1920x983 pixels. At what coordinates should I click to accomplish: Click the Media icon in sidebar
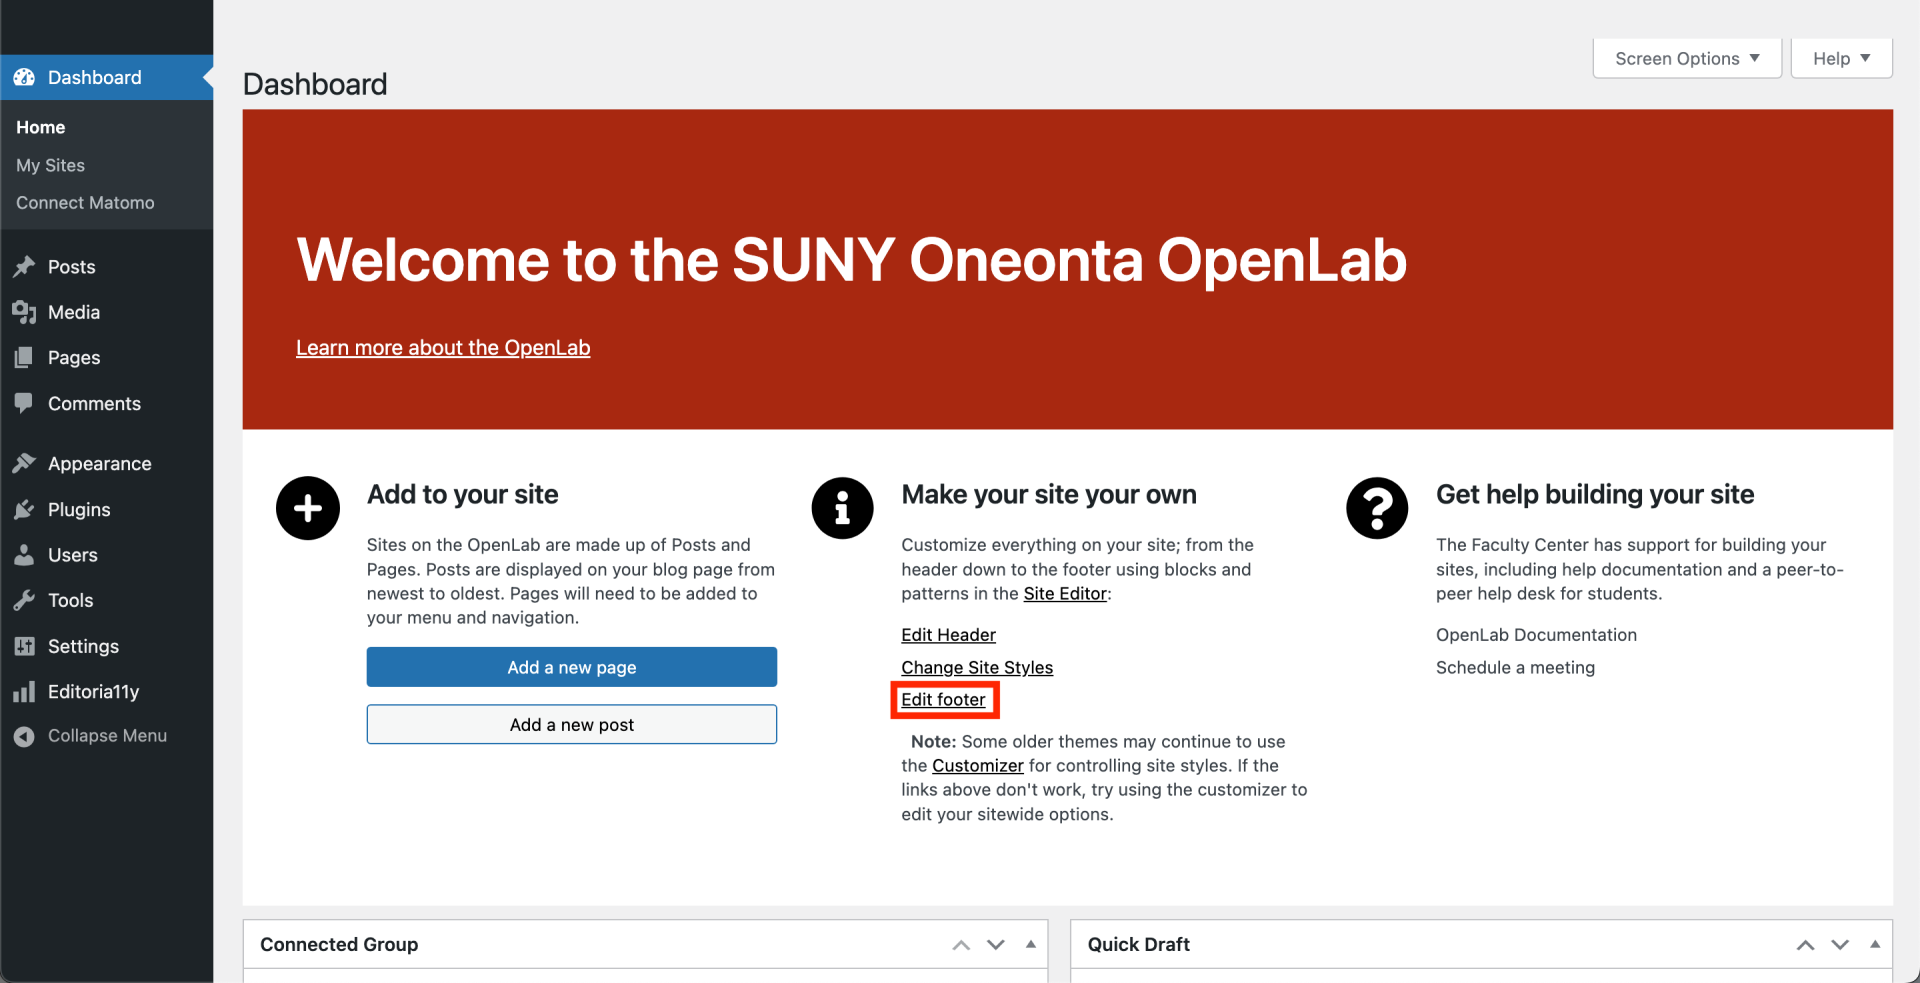coord(24,312)
